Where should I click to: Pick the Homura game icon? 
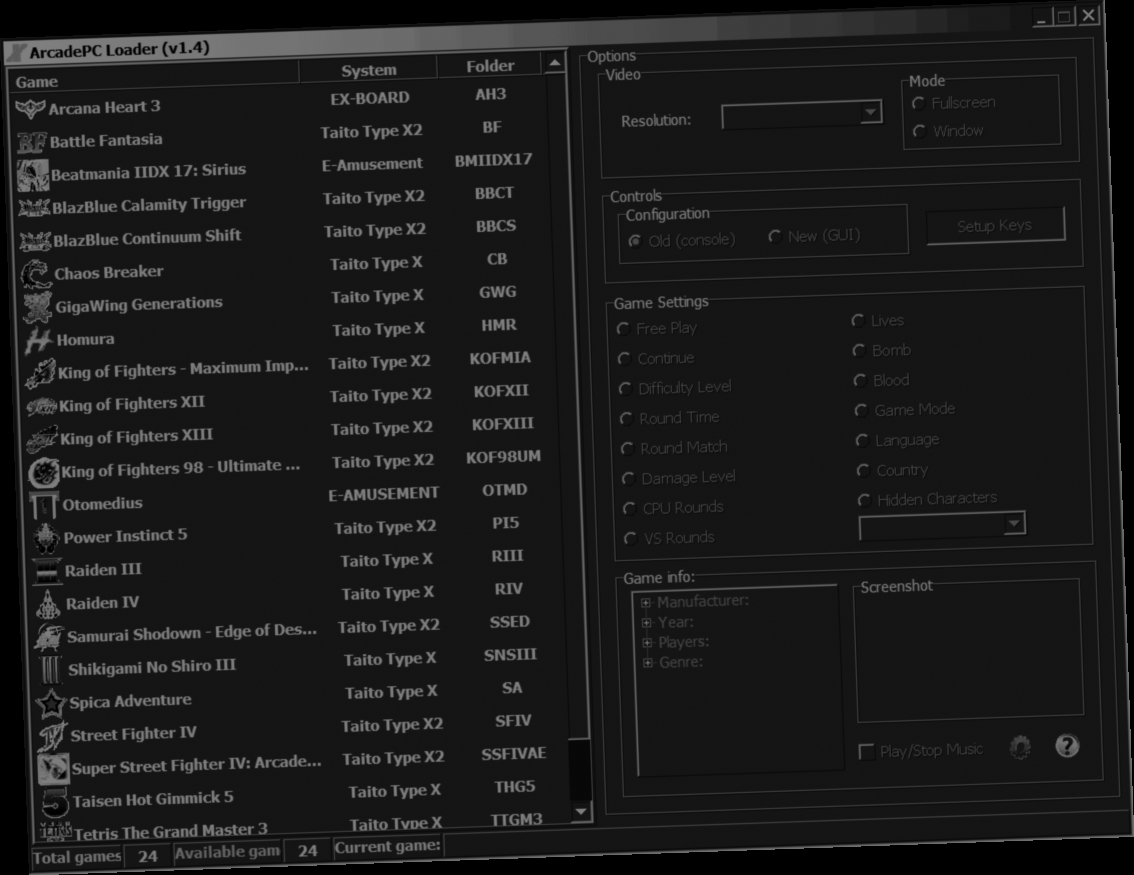(39, 341)
